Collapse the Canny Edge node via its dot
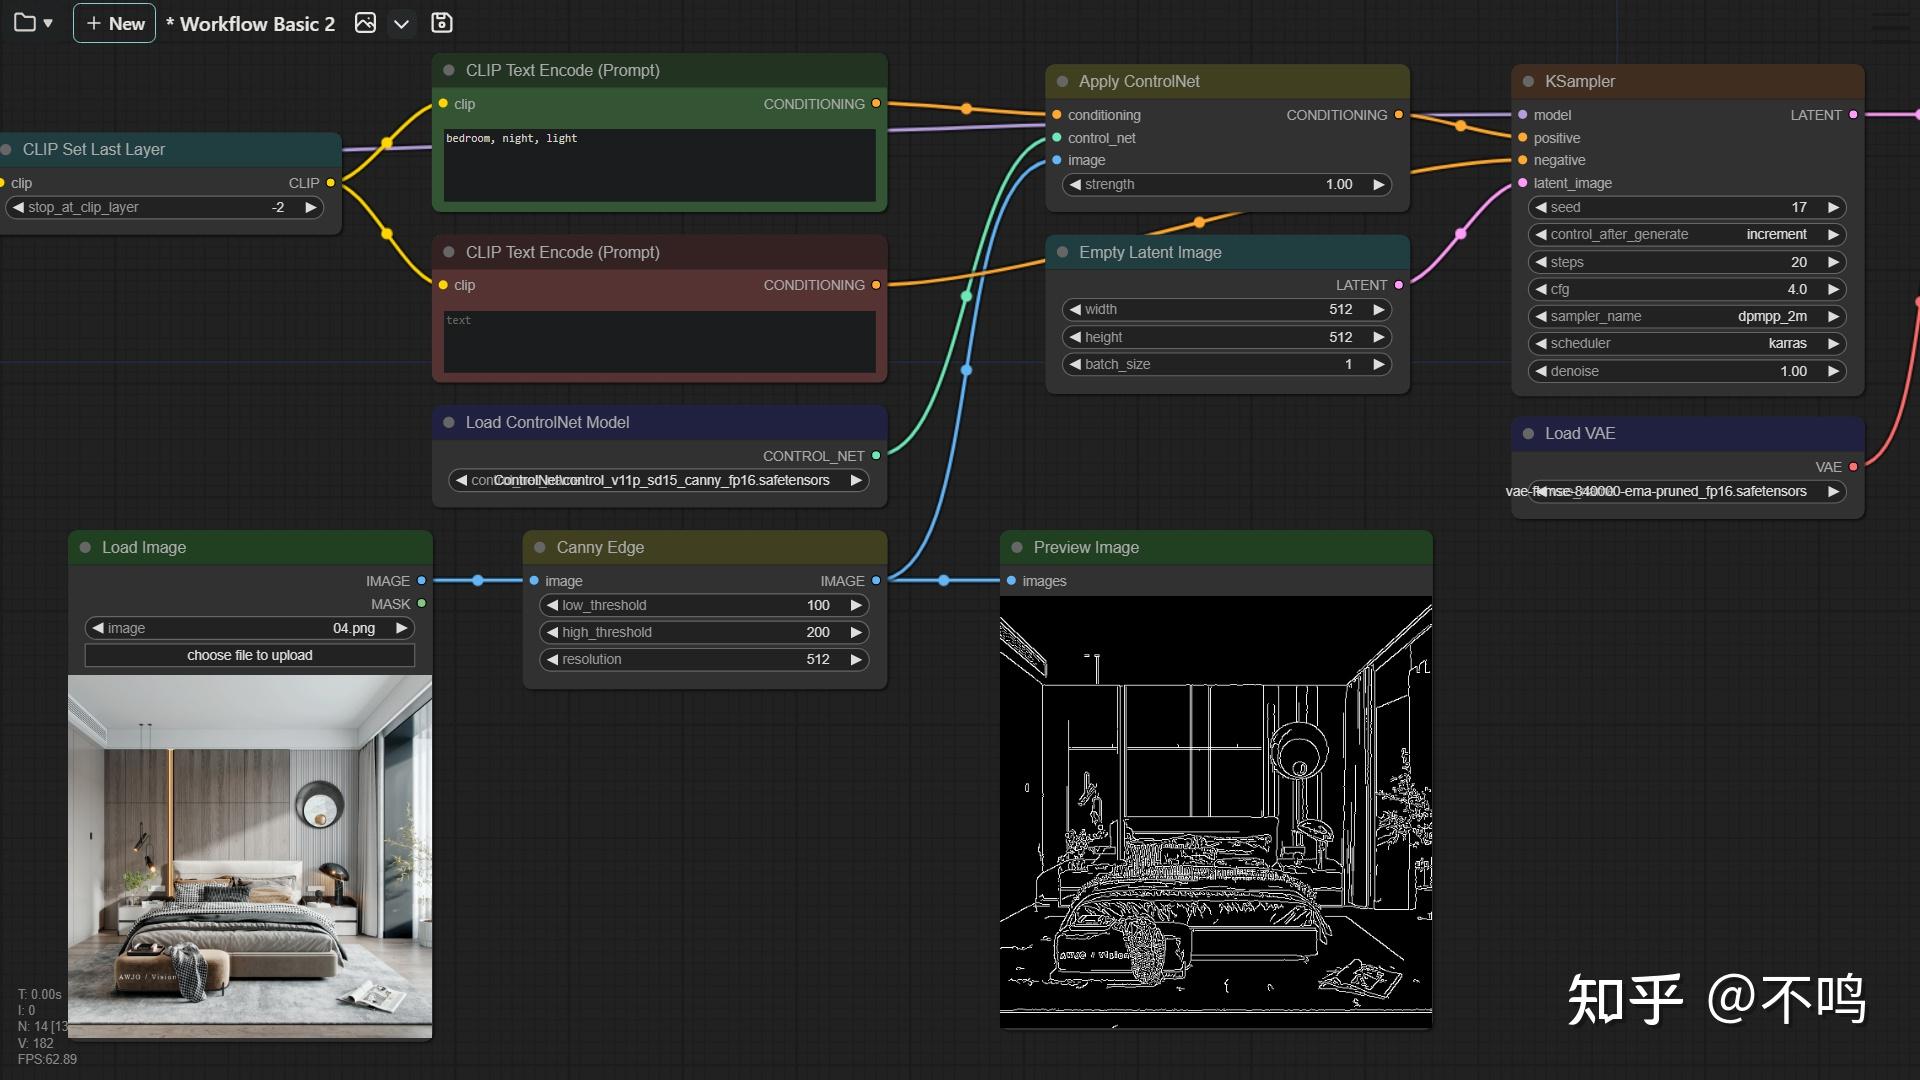 click(540, 548)
